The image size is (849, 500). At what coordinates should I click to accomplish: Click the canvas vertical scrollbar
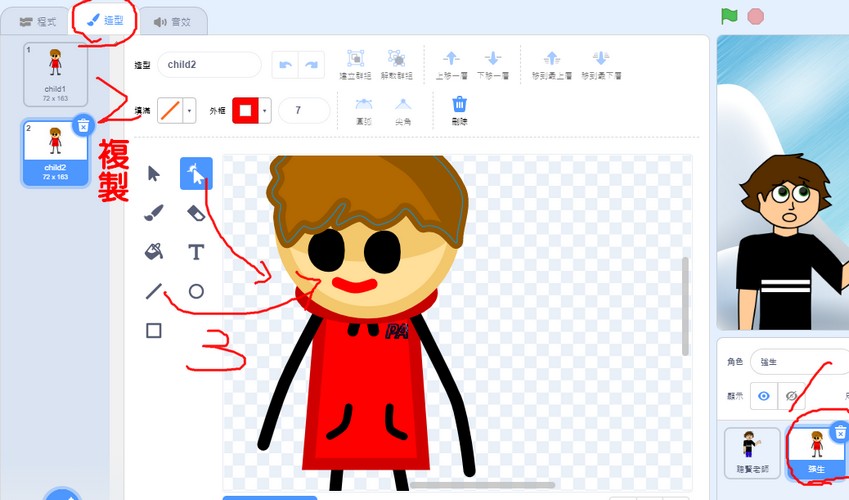(685, 306)
